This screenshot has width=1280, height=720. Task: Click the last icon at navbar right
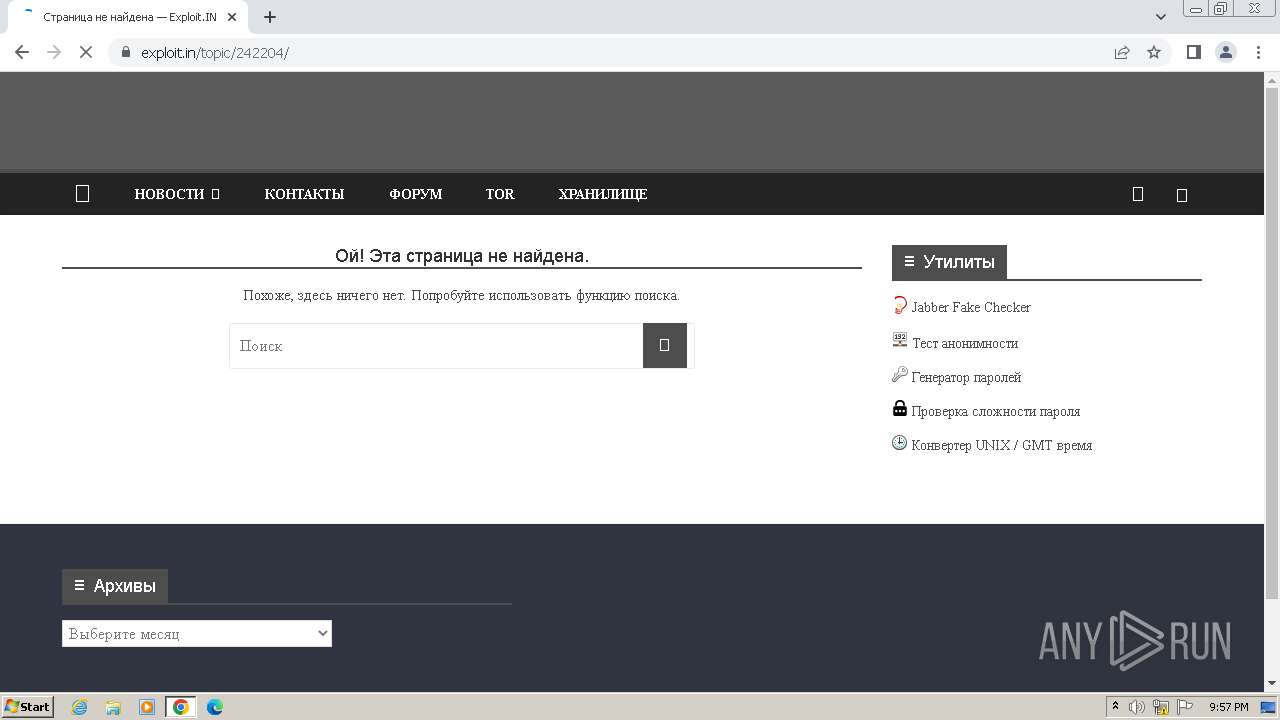click(1182, 195)
